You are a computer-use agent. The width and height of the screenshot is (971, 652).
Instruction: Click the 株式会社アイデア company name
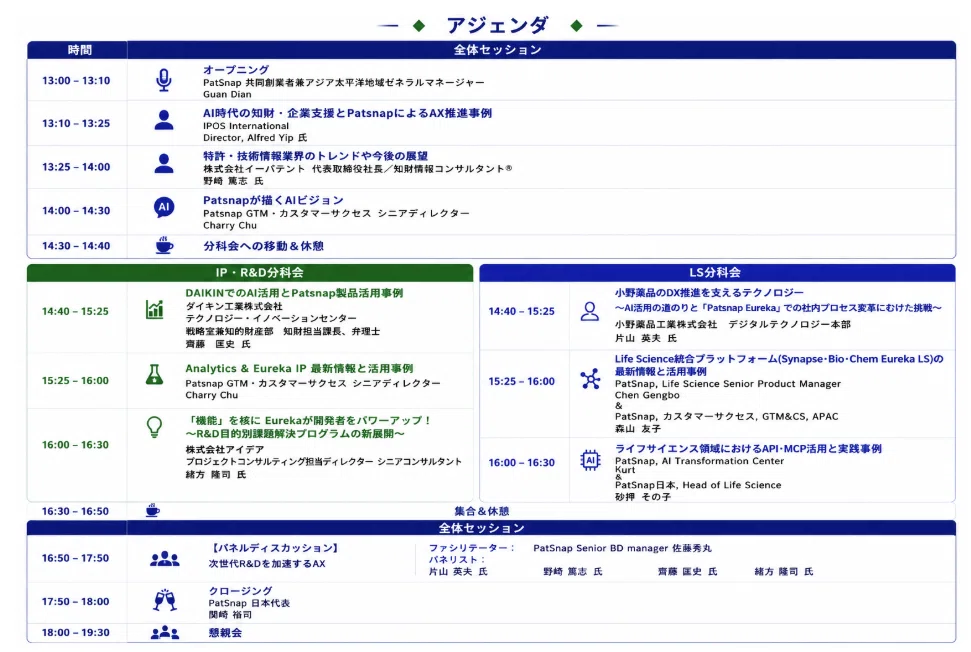225,449
